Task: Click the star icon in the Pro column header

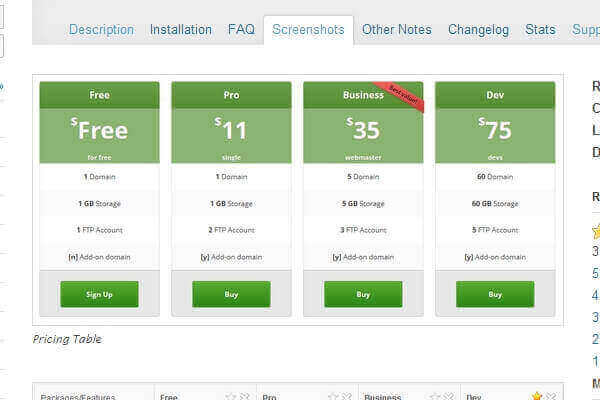Action: [x=332, y=397]
